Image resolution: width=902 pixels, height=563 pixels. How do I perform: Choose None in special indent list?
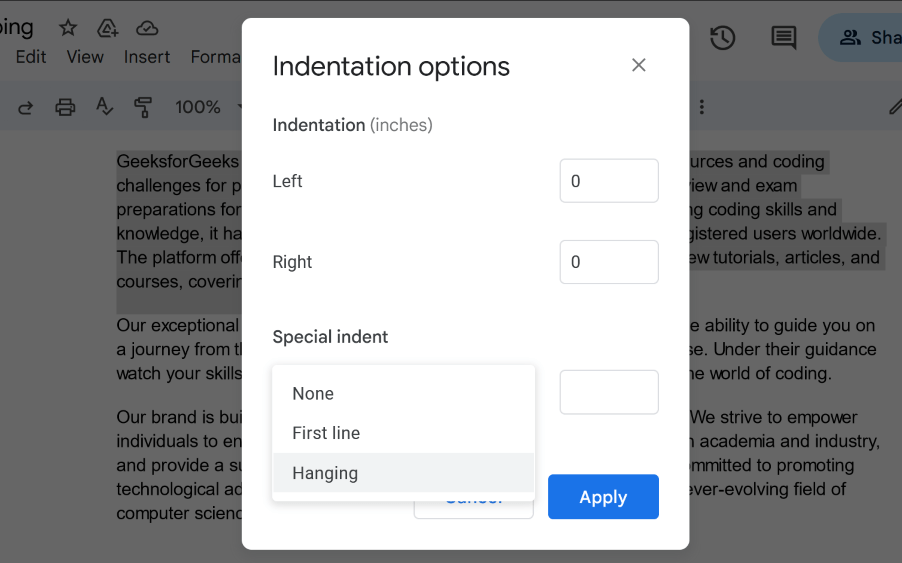tap(313, 394)
